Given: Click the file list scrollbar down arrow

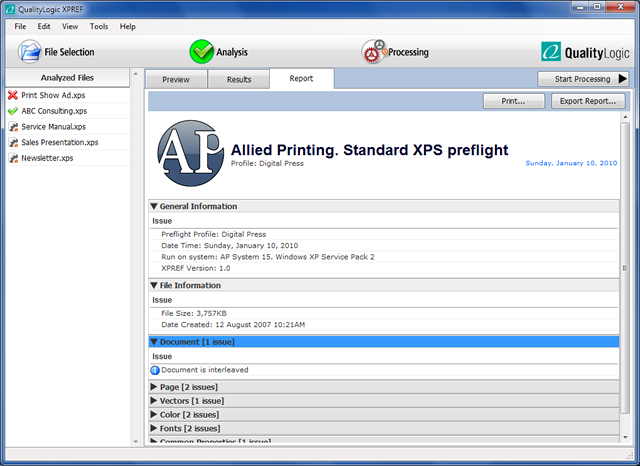Looking at the screenshot, I should pos(136,442).
